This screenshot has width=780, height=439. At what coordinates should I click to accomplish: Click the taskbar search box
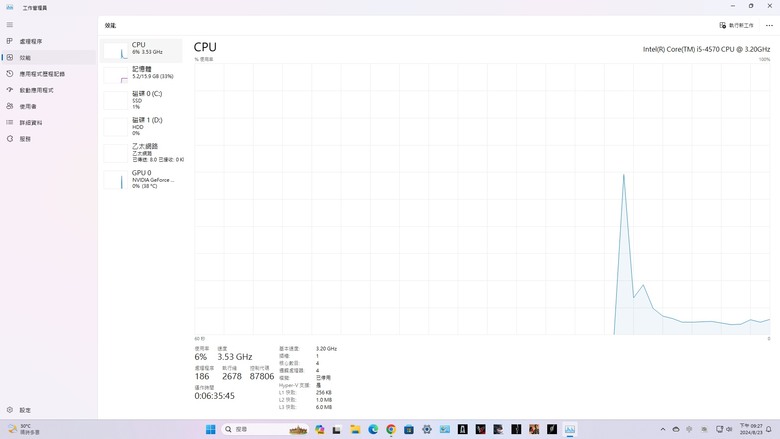pyautogui.click(x=265, y=429)
